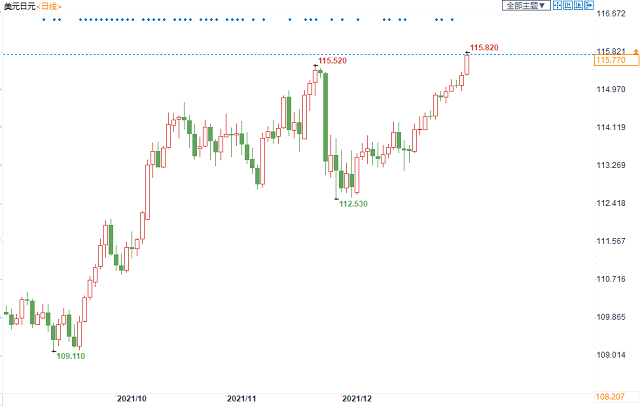Select the orange 115.770 current price tag
640x406 pixels.
[x=610, y=61]
